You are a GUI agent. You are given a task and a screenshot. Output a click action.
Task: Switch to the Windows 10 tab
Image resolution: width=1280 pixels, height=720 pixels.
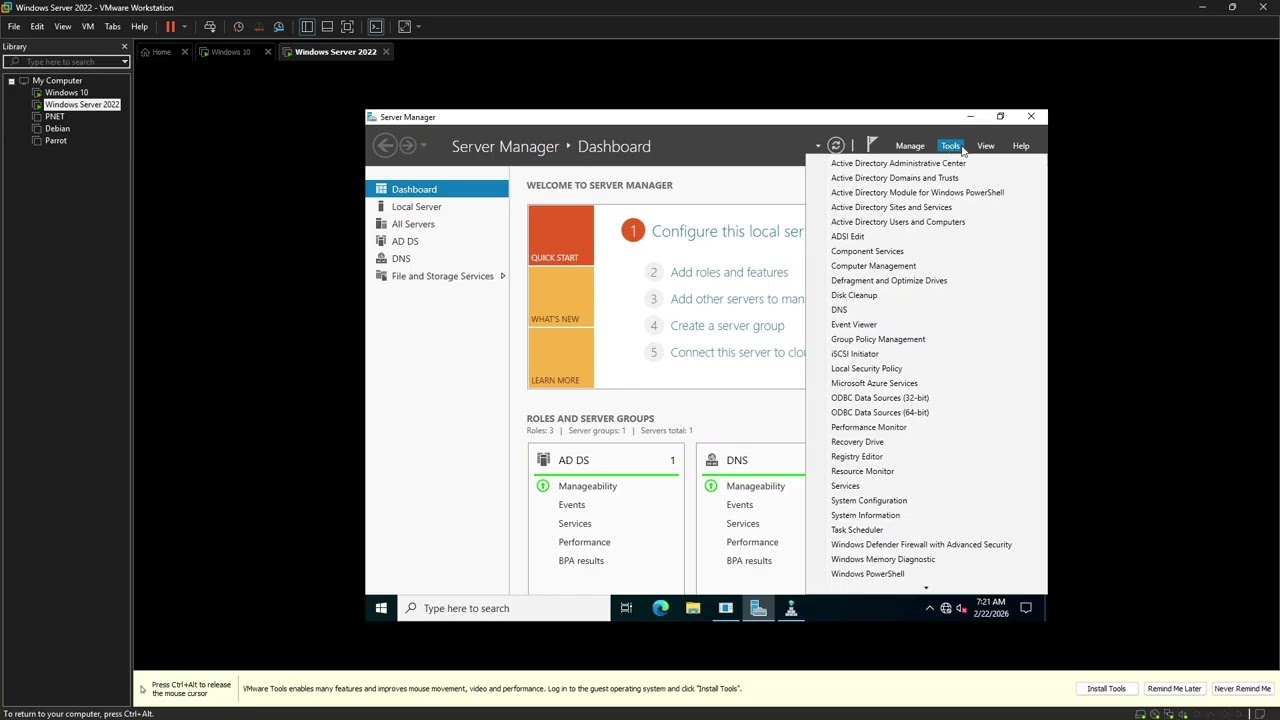coord(232,52)
